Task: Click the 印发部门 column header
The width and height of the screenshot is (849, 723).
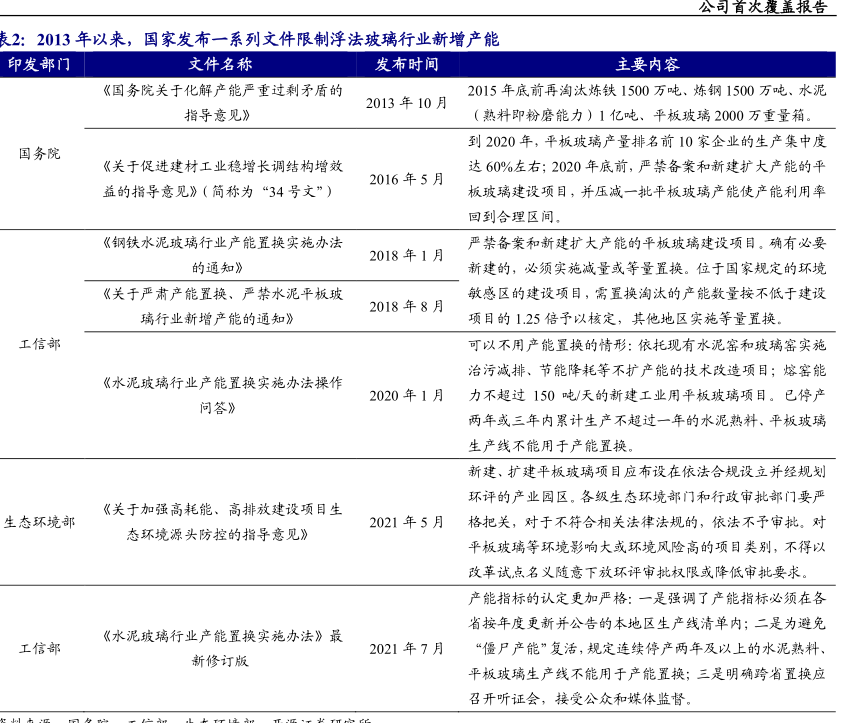Action: tap(39, 64)
